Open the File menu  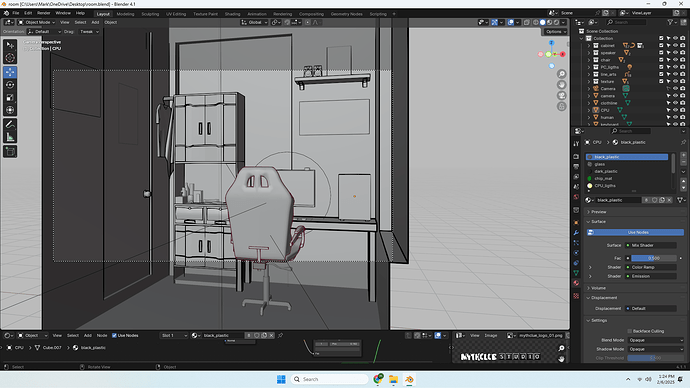point(16,13)
